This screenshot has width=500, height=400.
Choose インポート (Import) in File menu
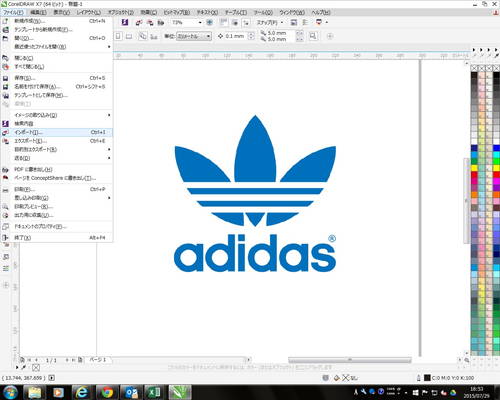57,132
